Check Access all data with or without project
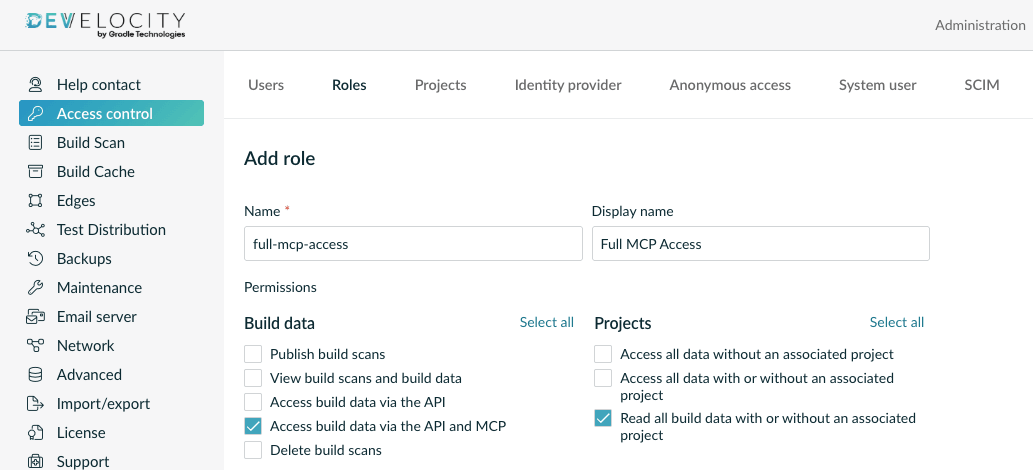Screen dimensions: 1033x470 603,378
